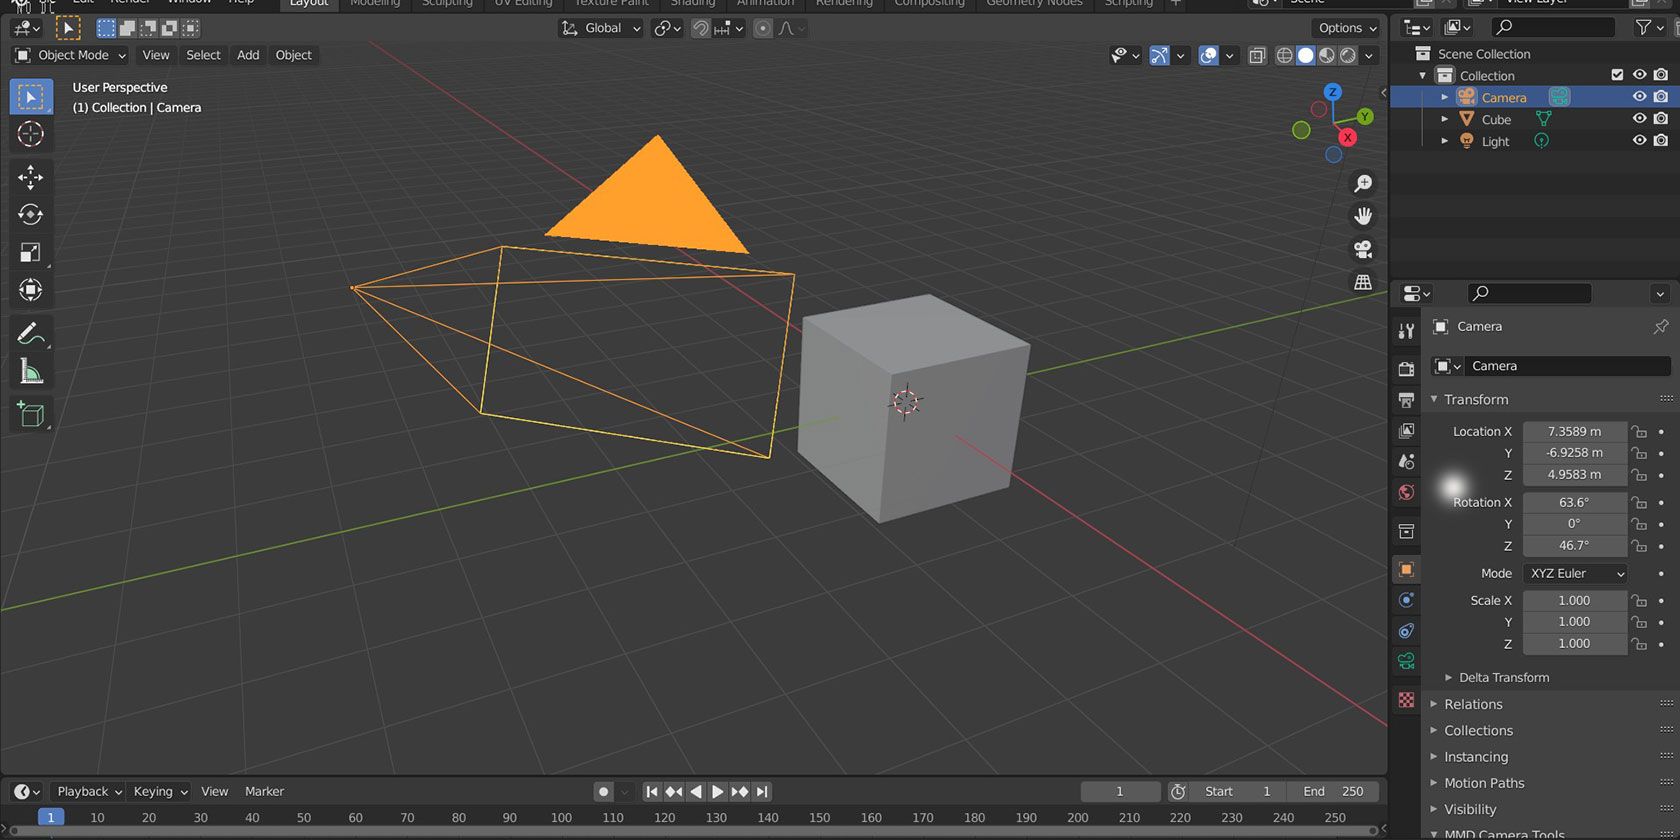The height and width of the screenshot is (840, 1680).
Task: Hide the Cube in the outliner
Action: 1639,119
